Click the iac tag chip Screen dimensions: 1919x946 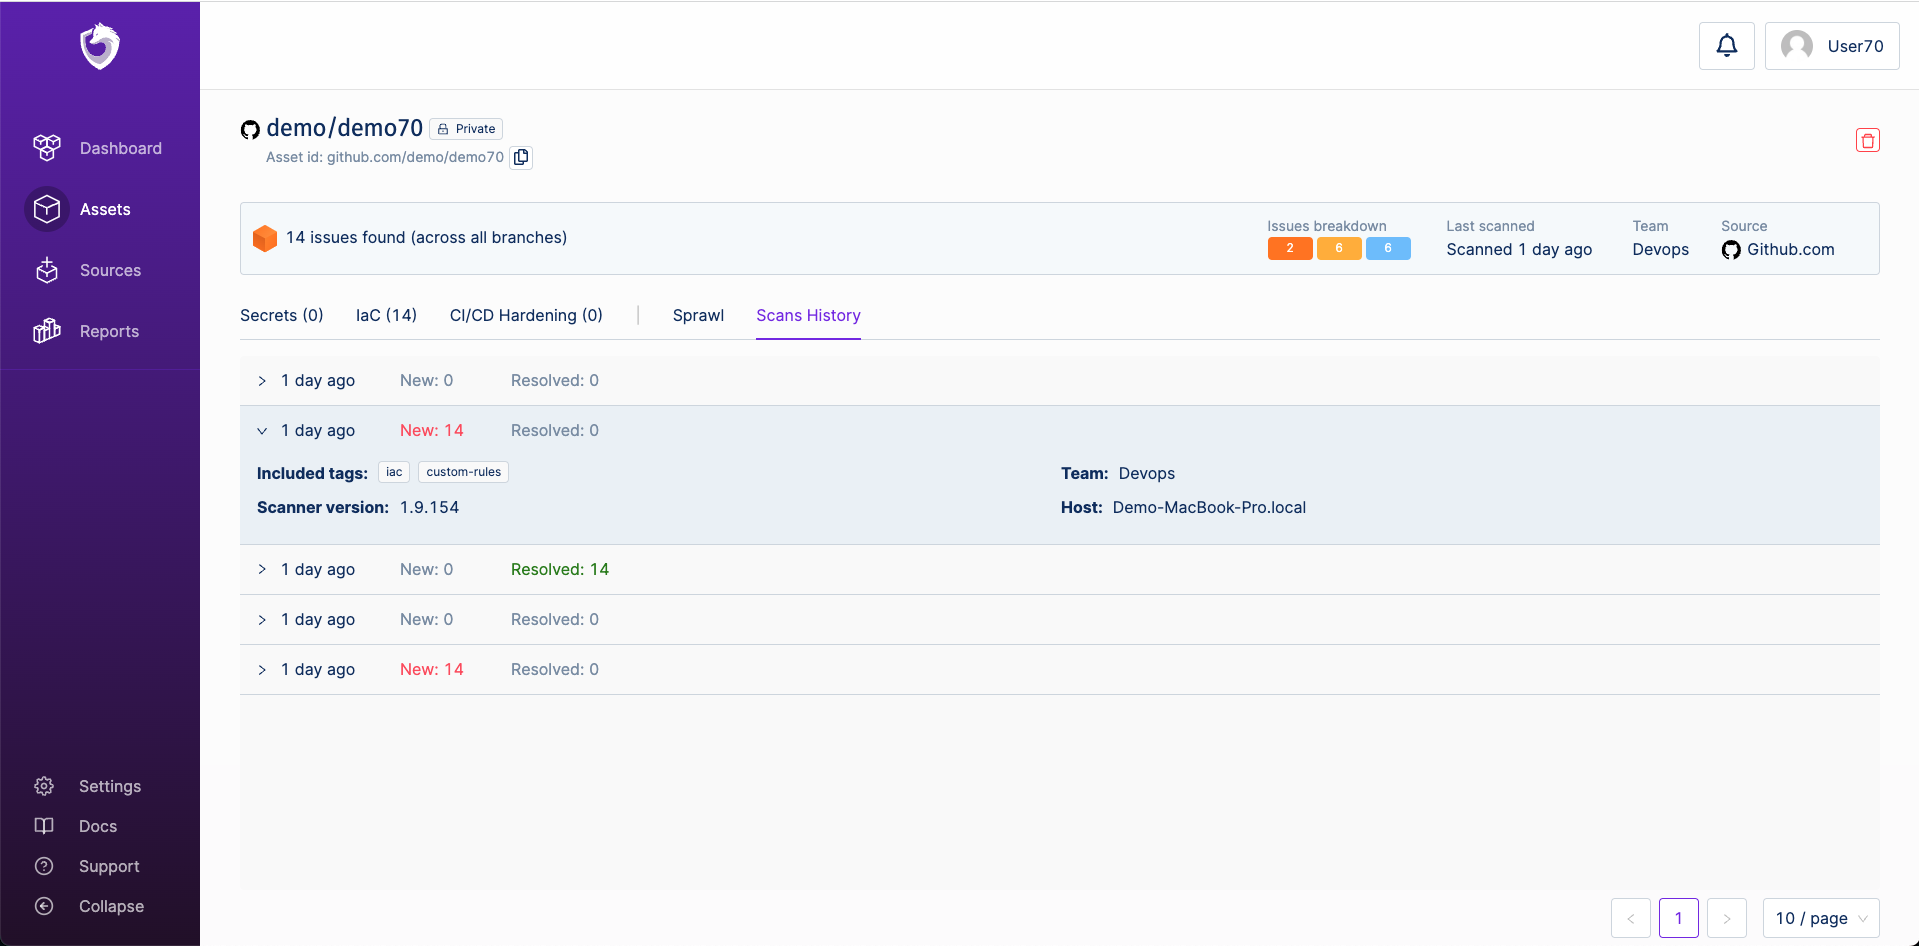pos(394,472)
